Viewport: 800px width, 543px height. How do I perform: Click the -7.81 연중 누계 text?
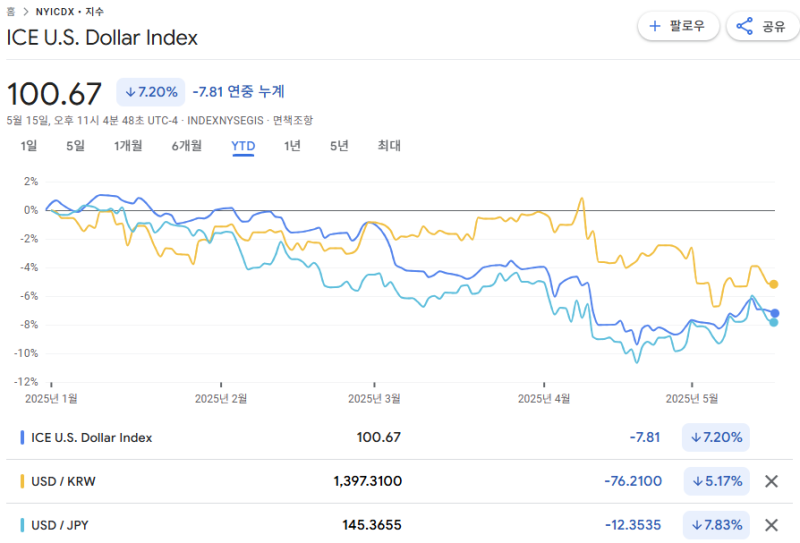238,92
